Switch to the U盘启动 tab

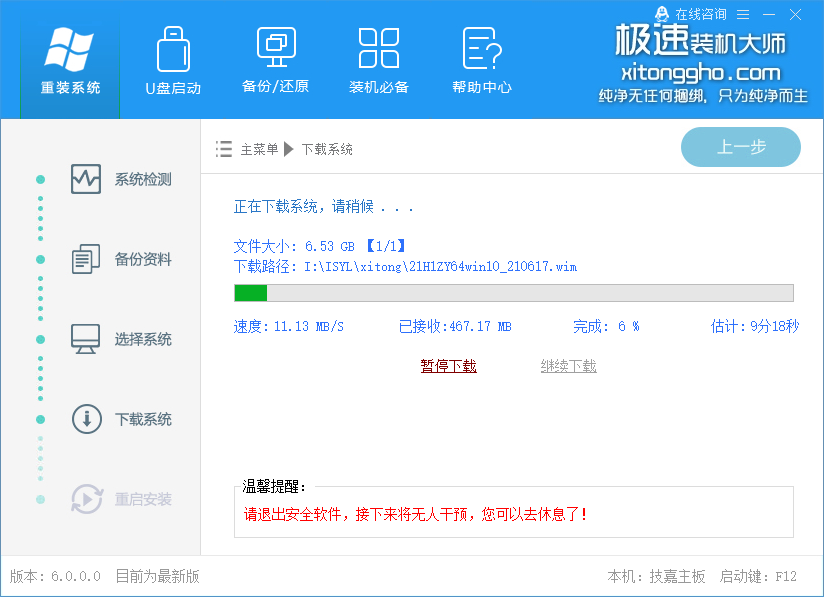[173, 60]
